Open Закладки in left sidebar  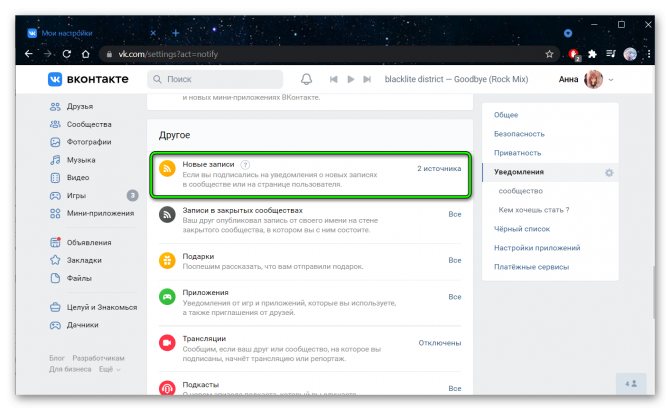[84, 260]
